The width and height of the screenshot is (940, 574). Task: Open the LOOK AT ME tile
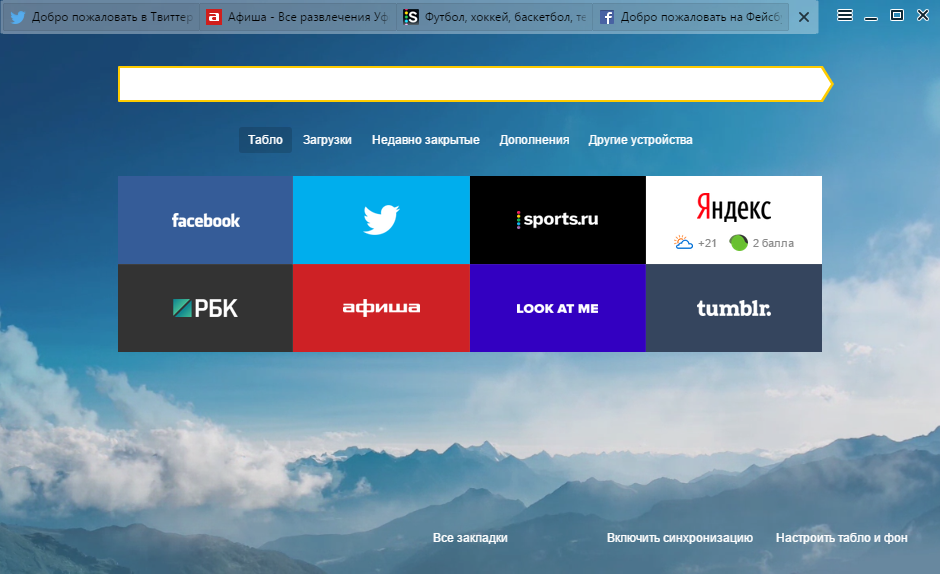[x=558, y=308]
